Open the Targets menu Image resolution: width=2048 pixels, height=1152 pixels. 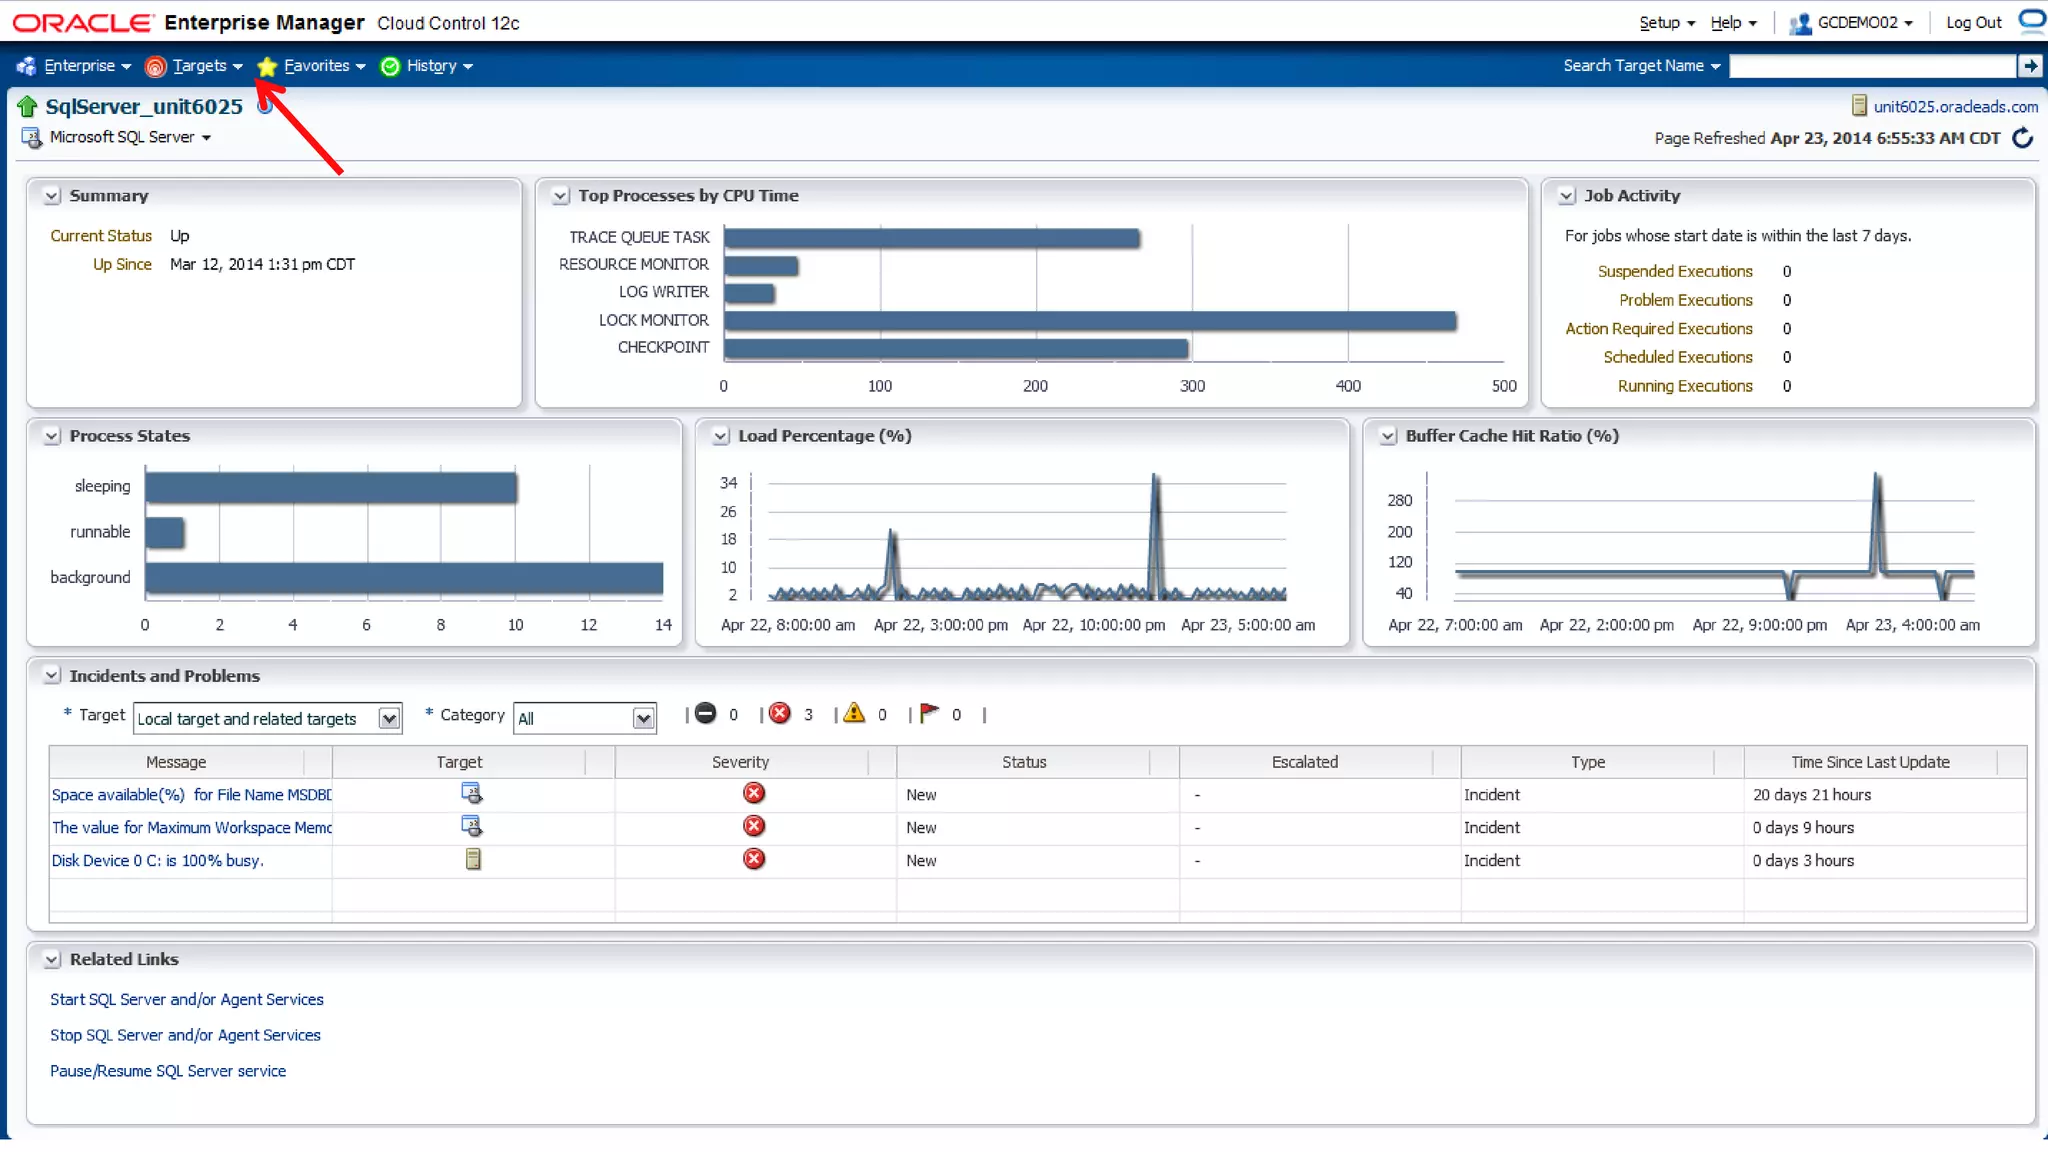pos(199,66)
